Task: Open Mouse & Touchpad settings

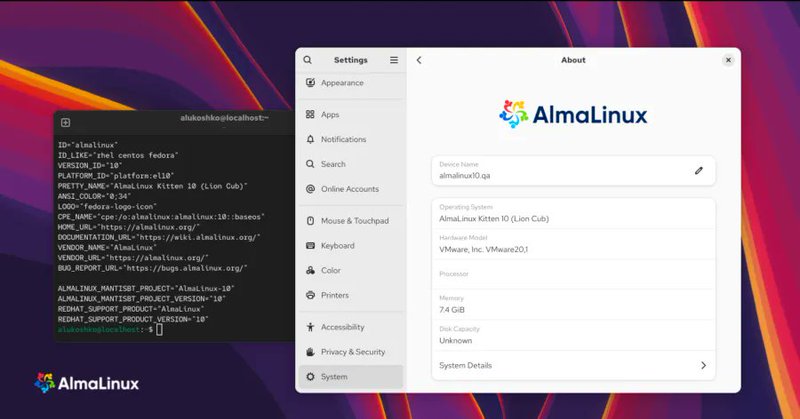Action: [354, 220]
